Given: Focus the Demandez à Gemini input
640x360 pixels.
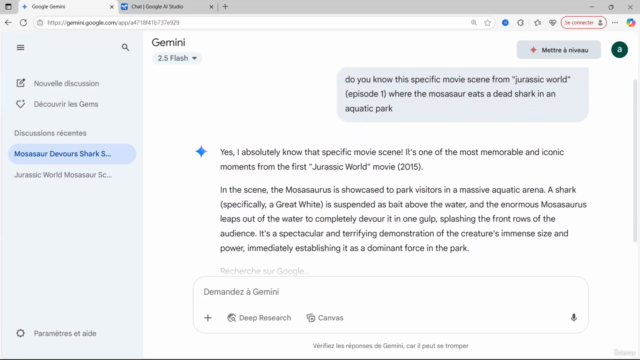Looking at the screenshot, I should 390,292.
